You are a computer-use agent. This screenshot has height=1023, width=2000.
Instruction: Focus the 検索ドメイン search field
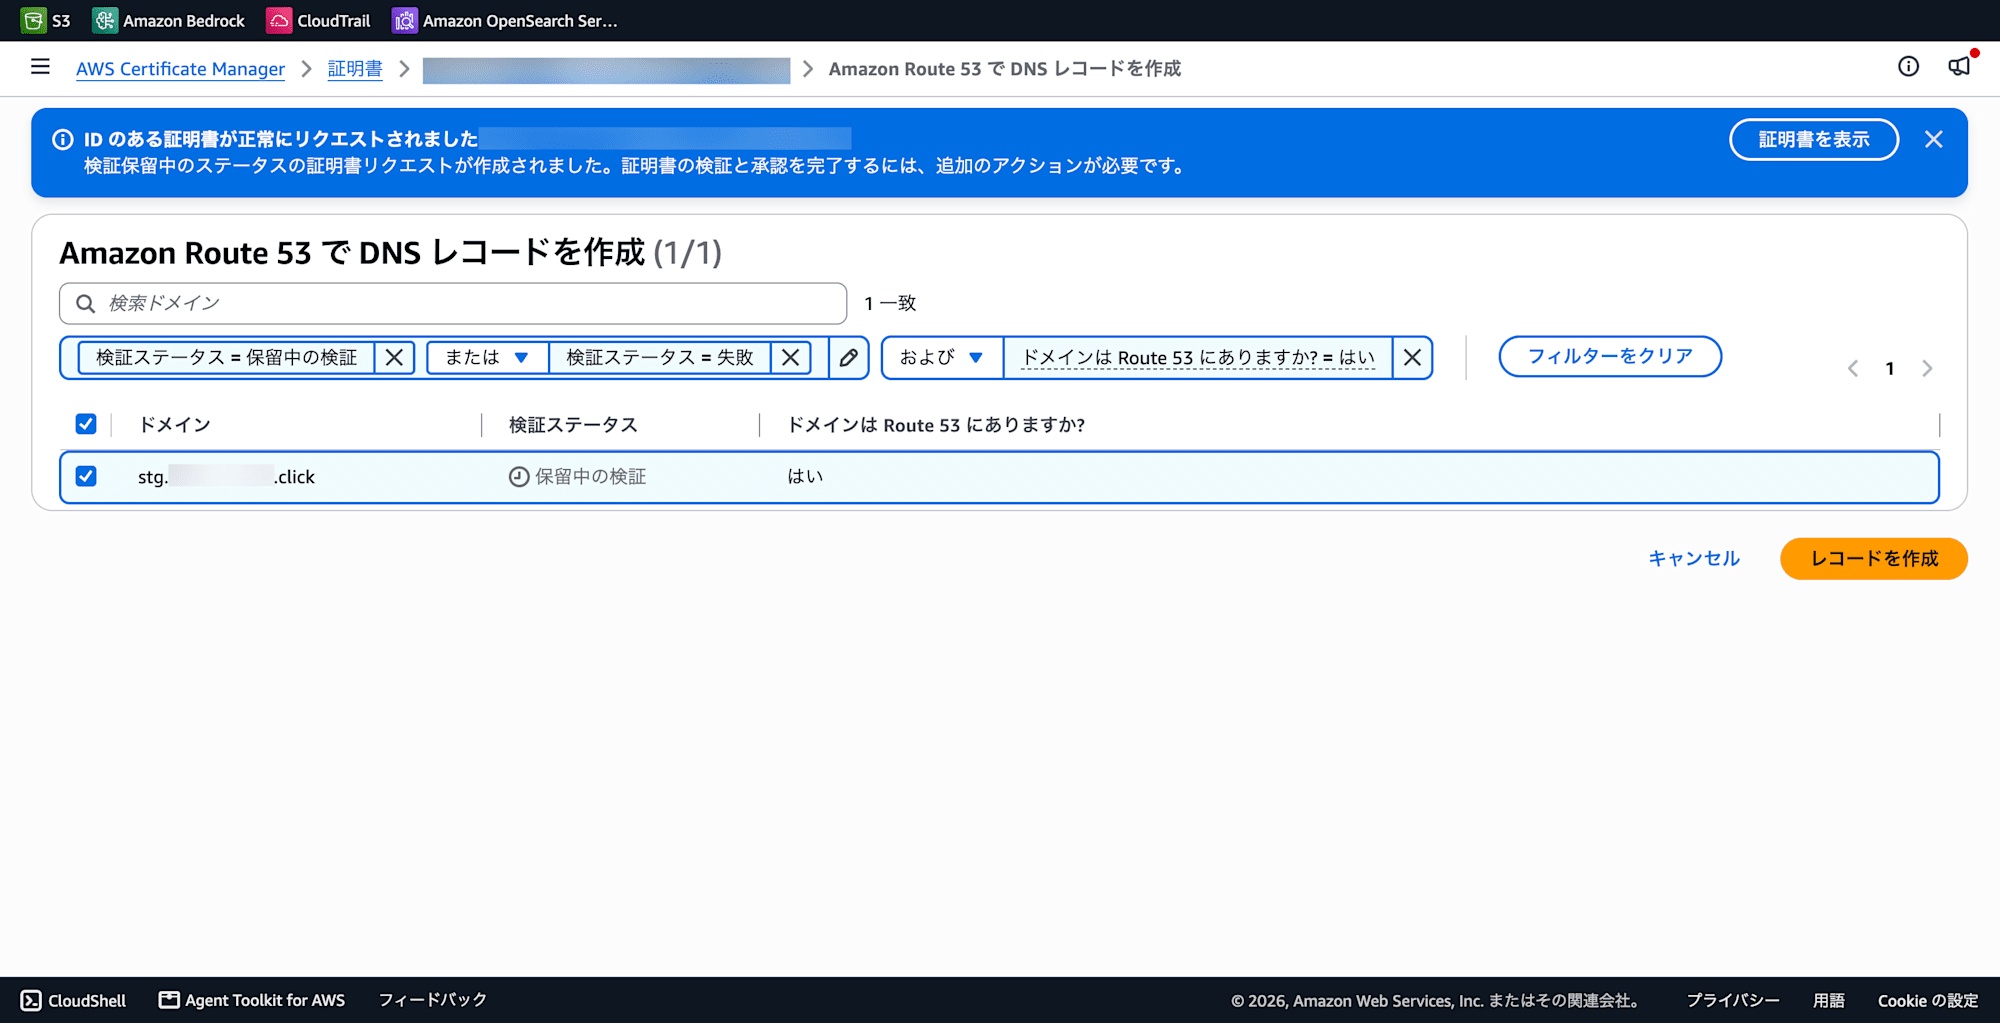point(453,303)
